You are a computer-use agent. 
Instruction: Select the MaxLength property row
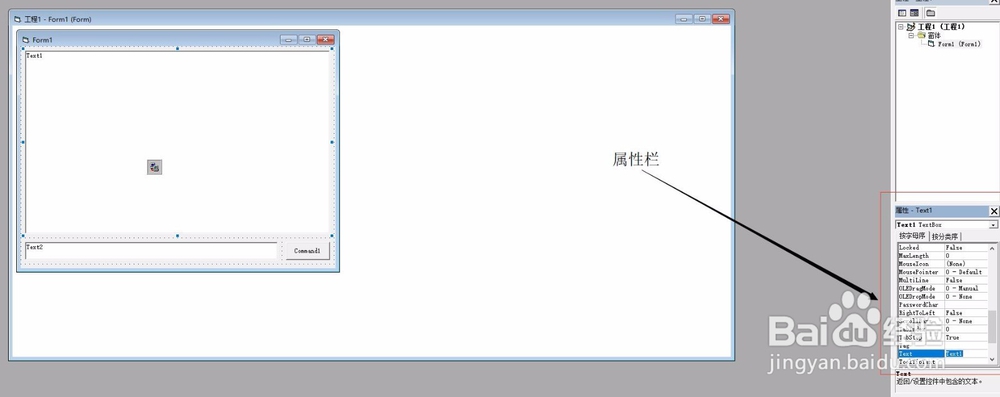942,255
